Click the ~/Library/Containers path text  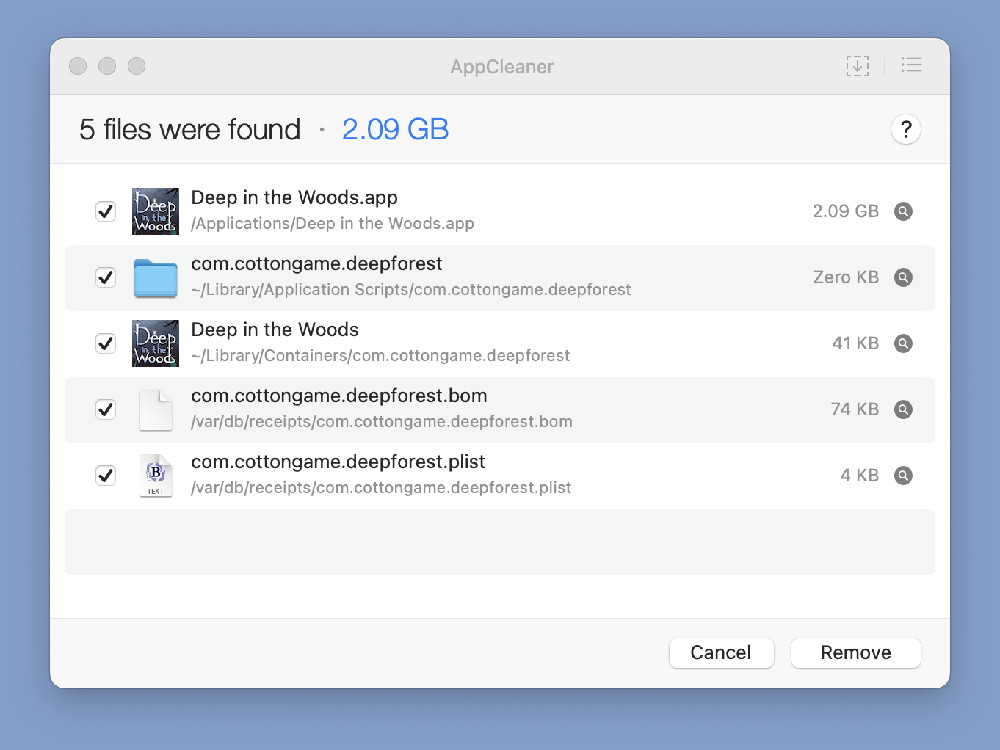click(x=380, y=356)
